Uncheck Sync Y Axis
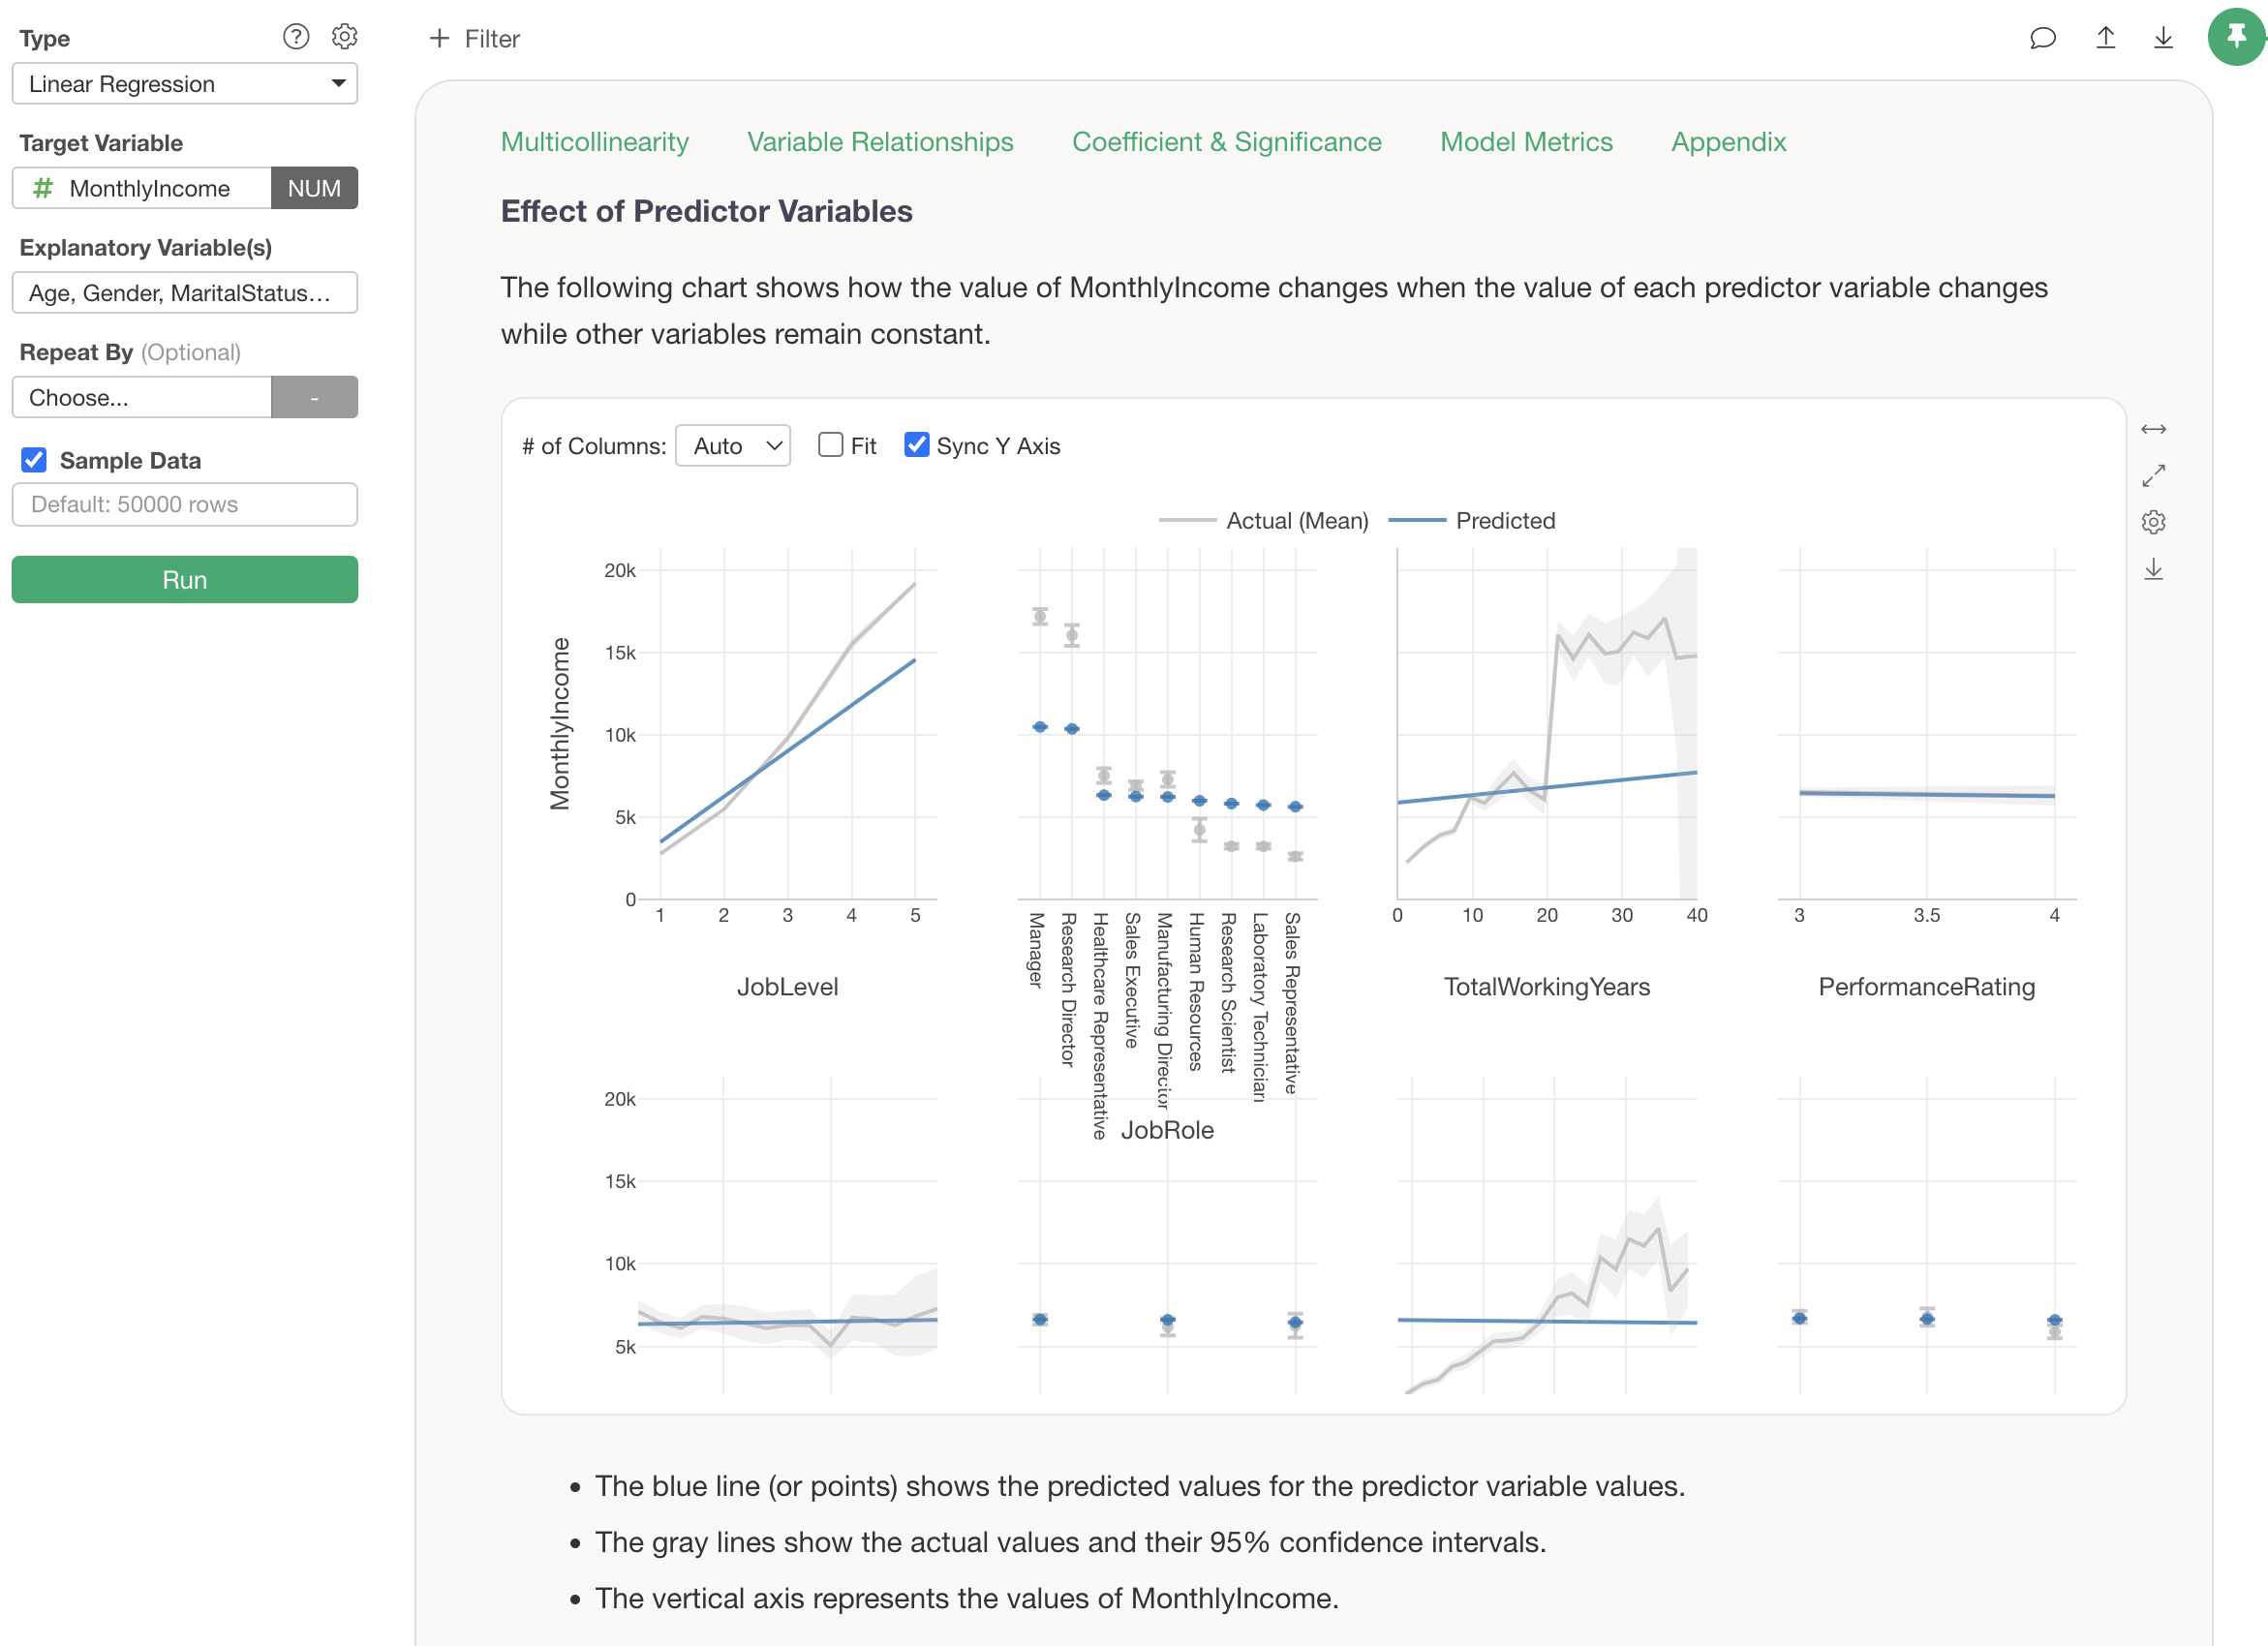2268x1646 pixels. pos(916,445)
